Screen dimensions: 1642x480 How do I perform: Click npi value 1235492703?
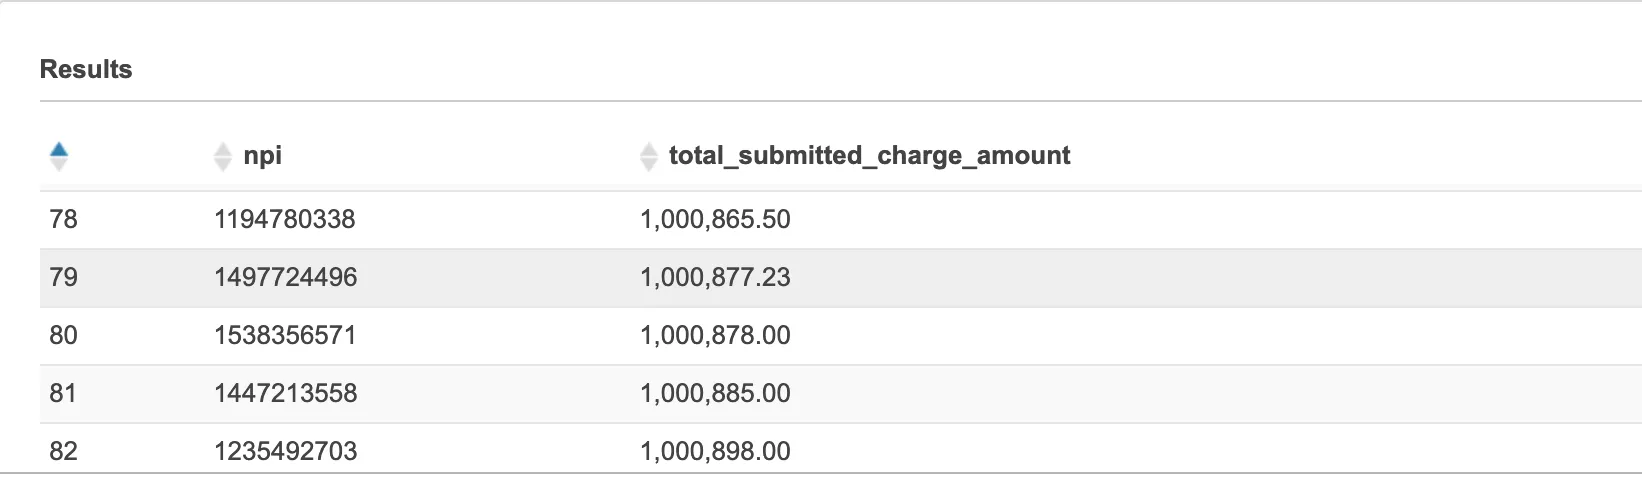coord(285,451)
